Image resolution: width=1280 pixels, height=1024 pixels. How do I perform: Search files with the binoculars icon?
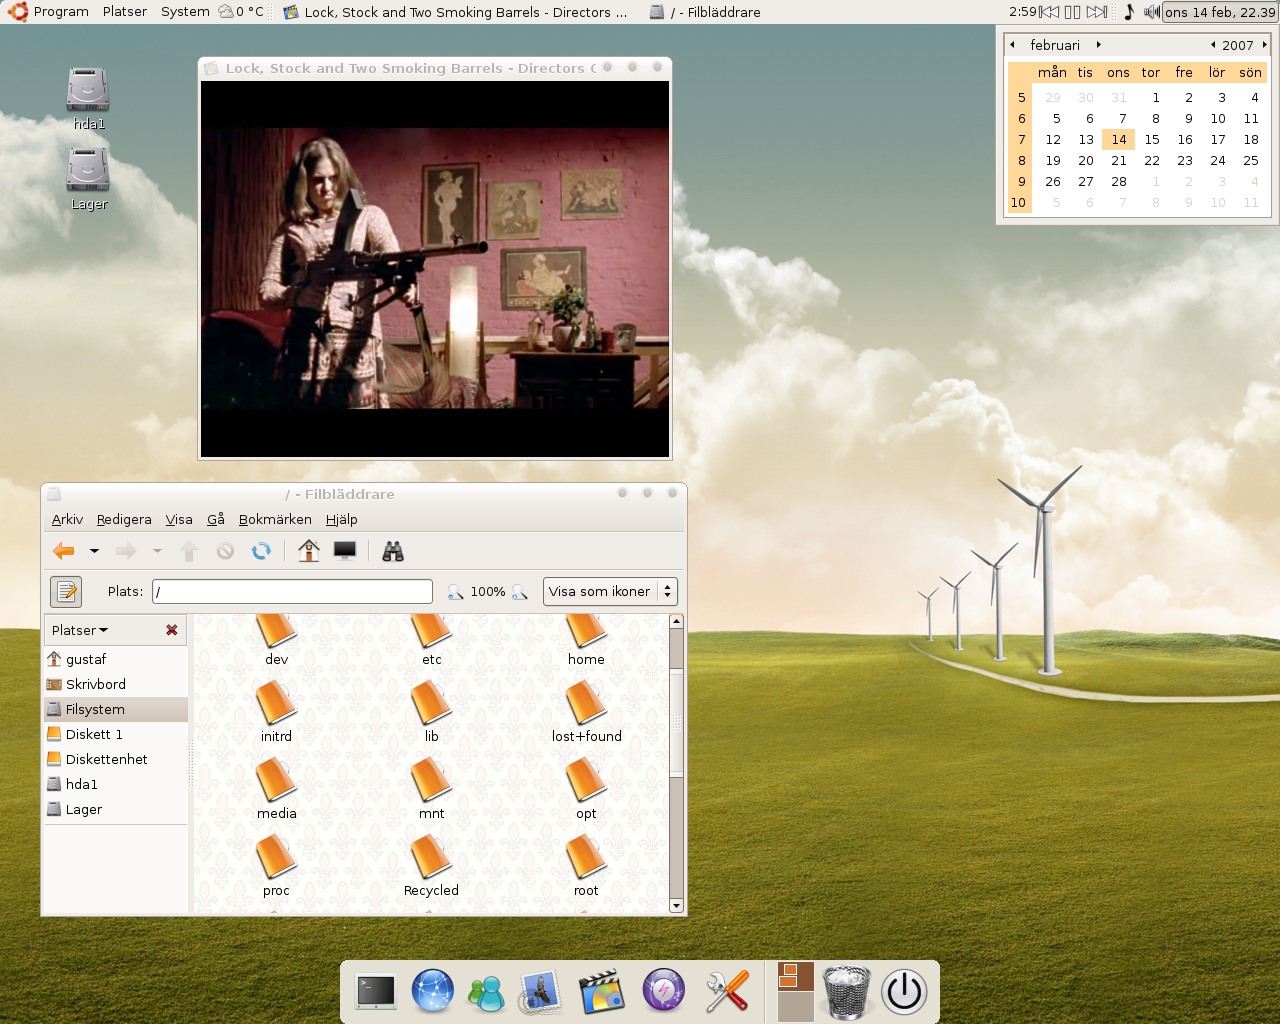pyautogui.click(x=393, y=551)
